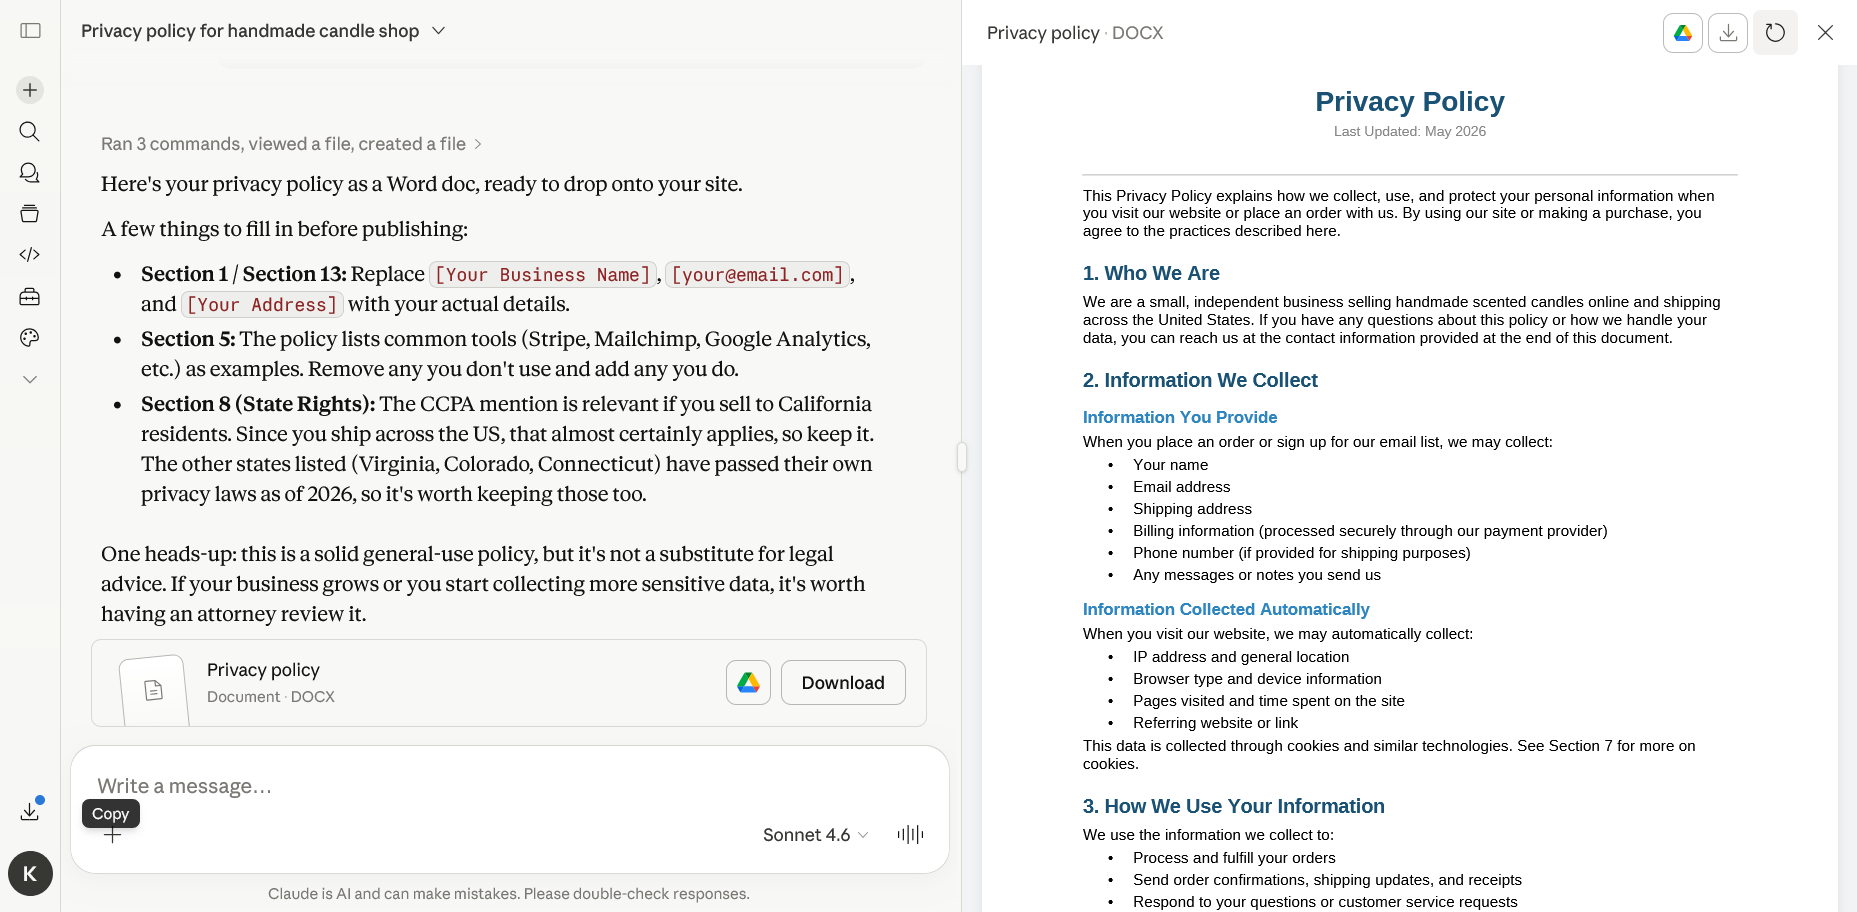Viewport: 1857px width, 912px height.
Task: Open the chats icon in sidebar
Action: click(x=30, y=173)
